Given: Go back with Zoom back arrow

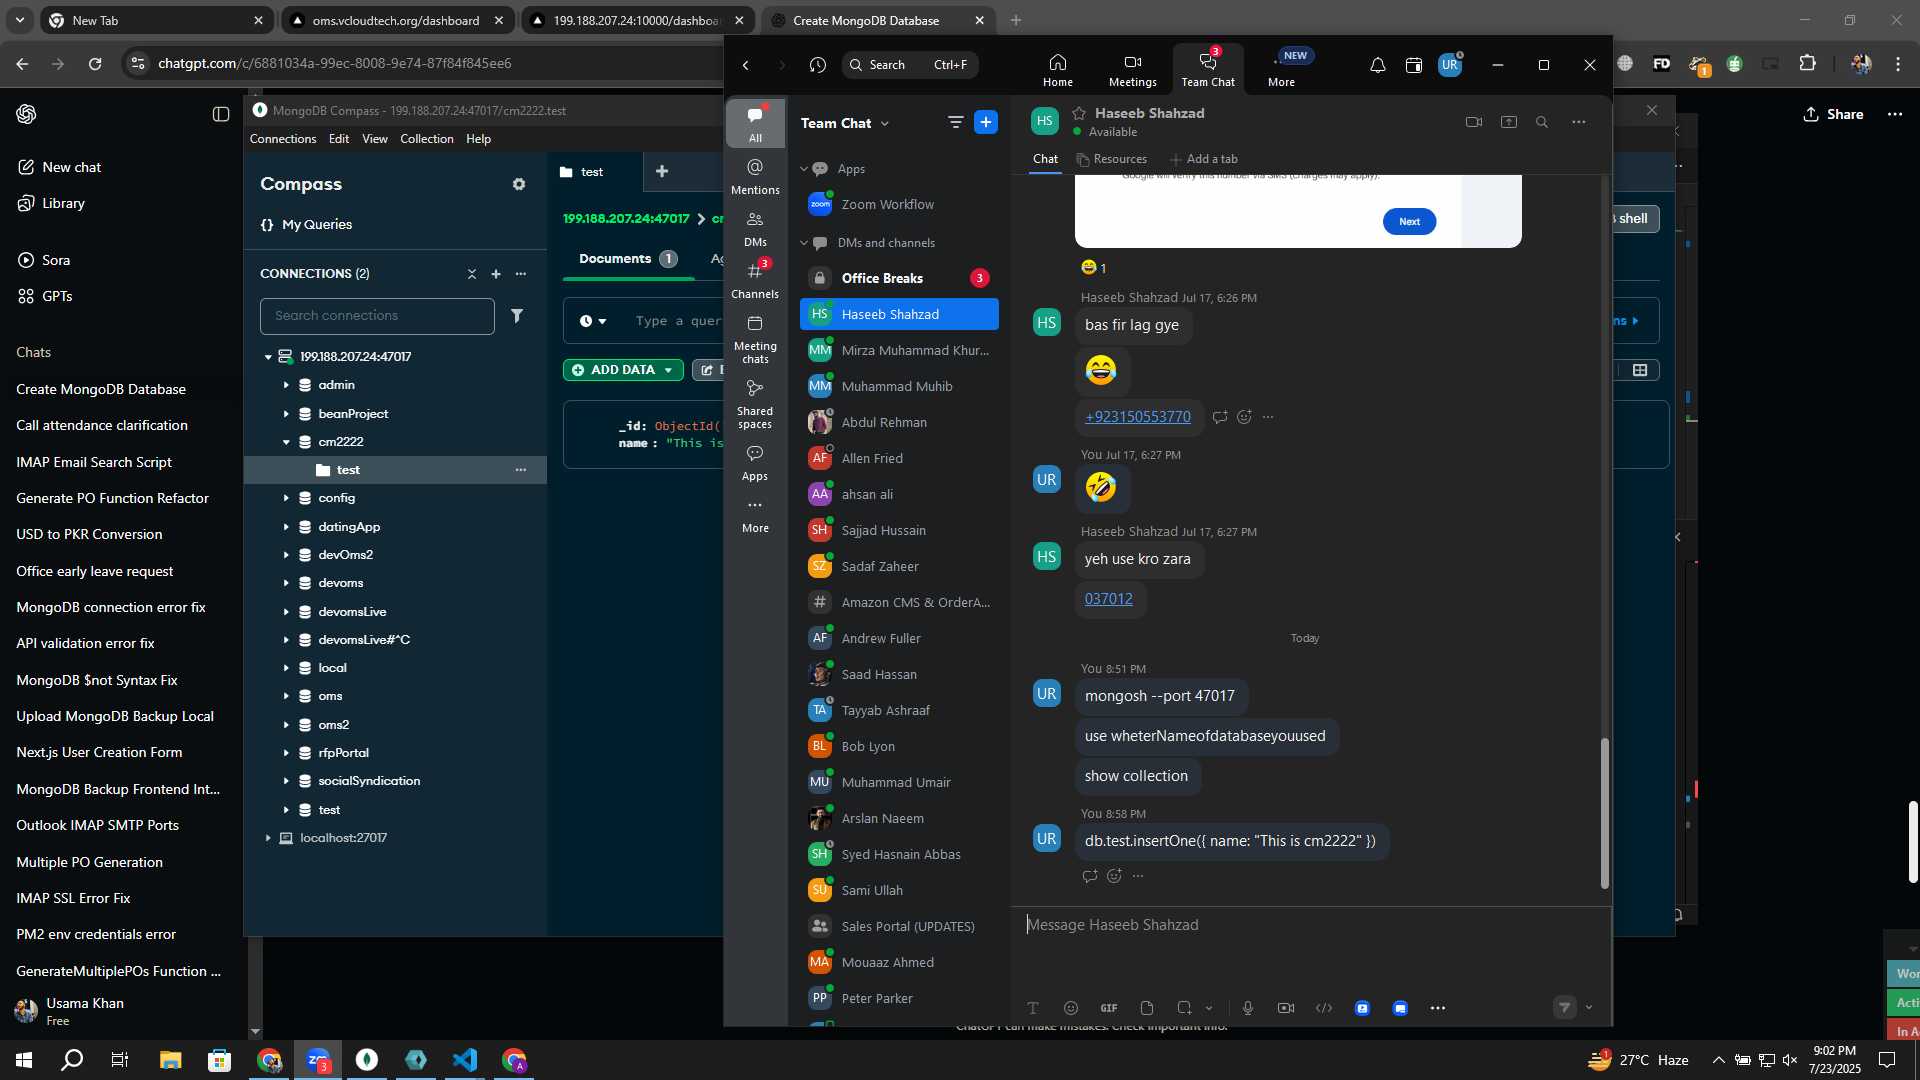Looking at the screenshot, I should point(745,65).
